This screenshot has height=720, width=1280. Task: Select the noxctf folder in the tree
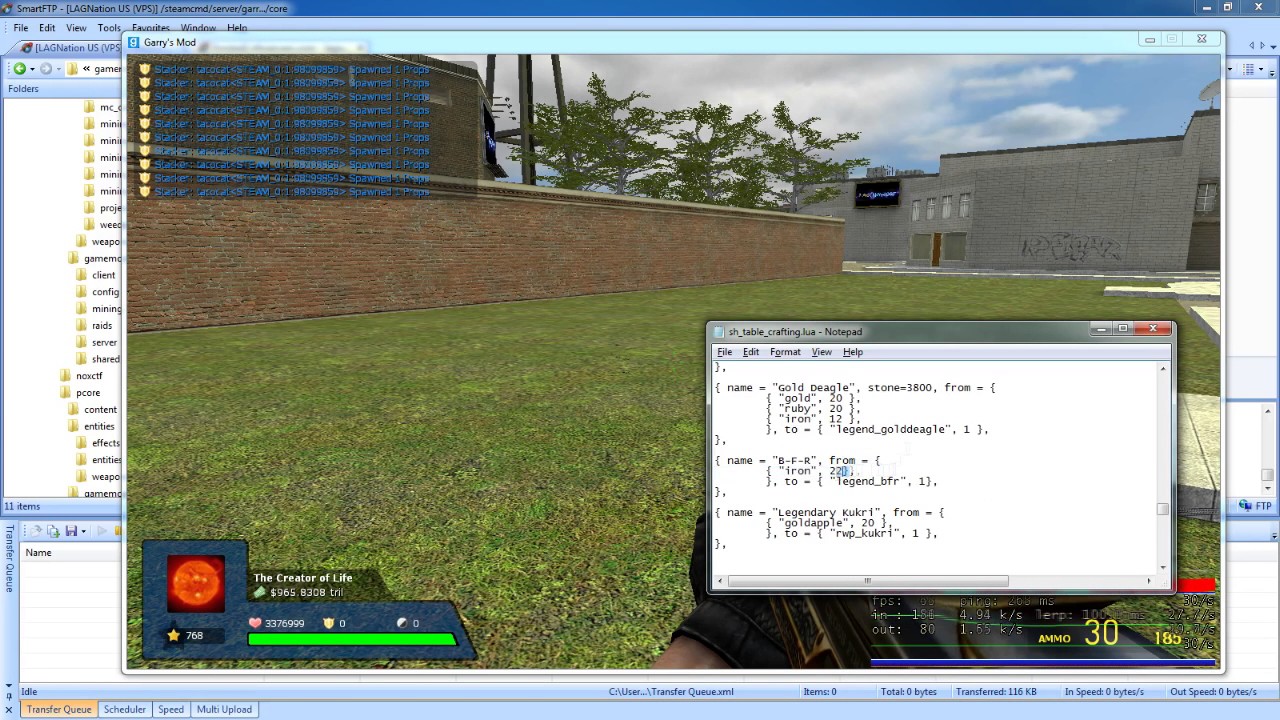89,376
